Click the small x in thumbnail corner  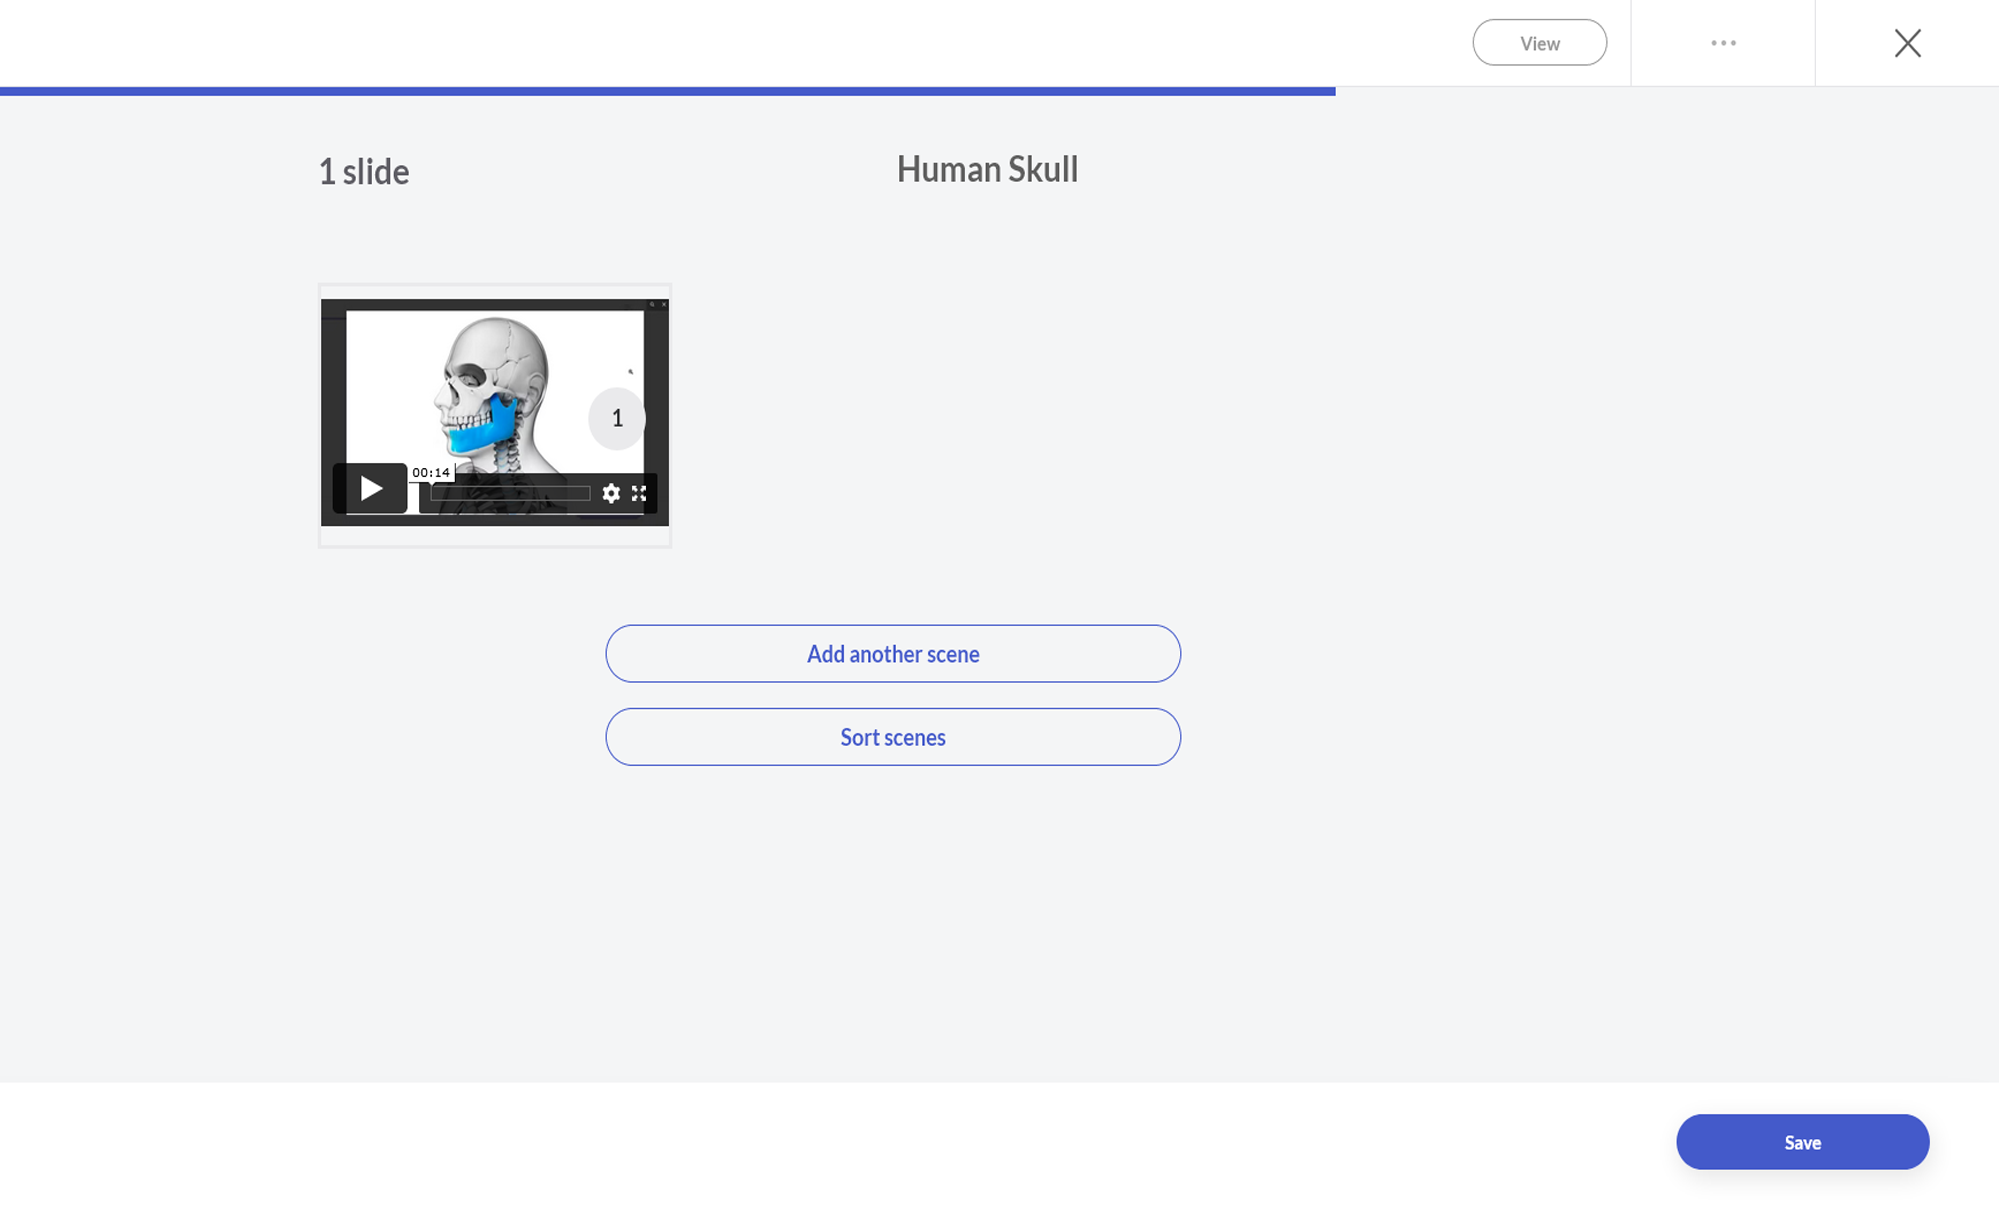(664, 305)
